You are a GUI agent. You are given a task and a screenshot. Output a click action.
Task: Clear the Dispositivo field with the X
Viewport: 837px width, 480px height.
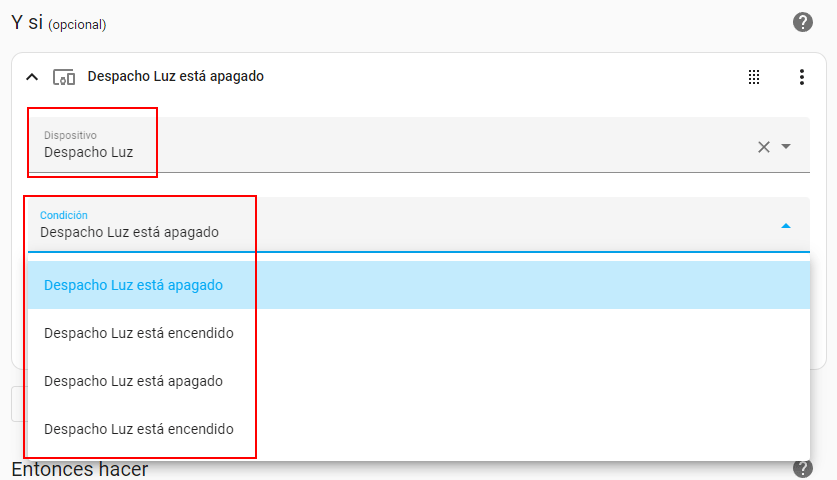click(x=764, y=147)
